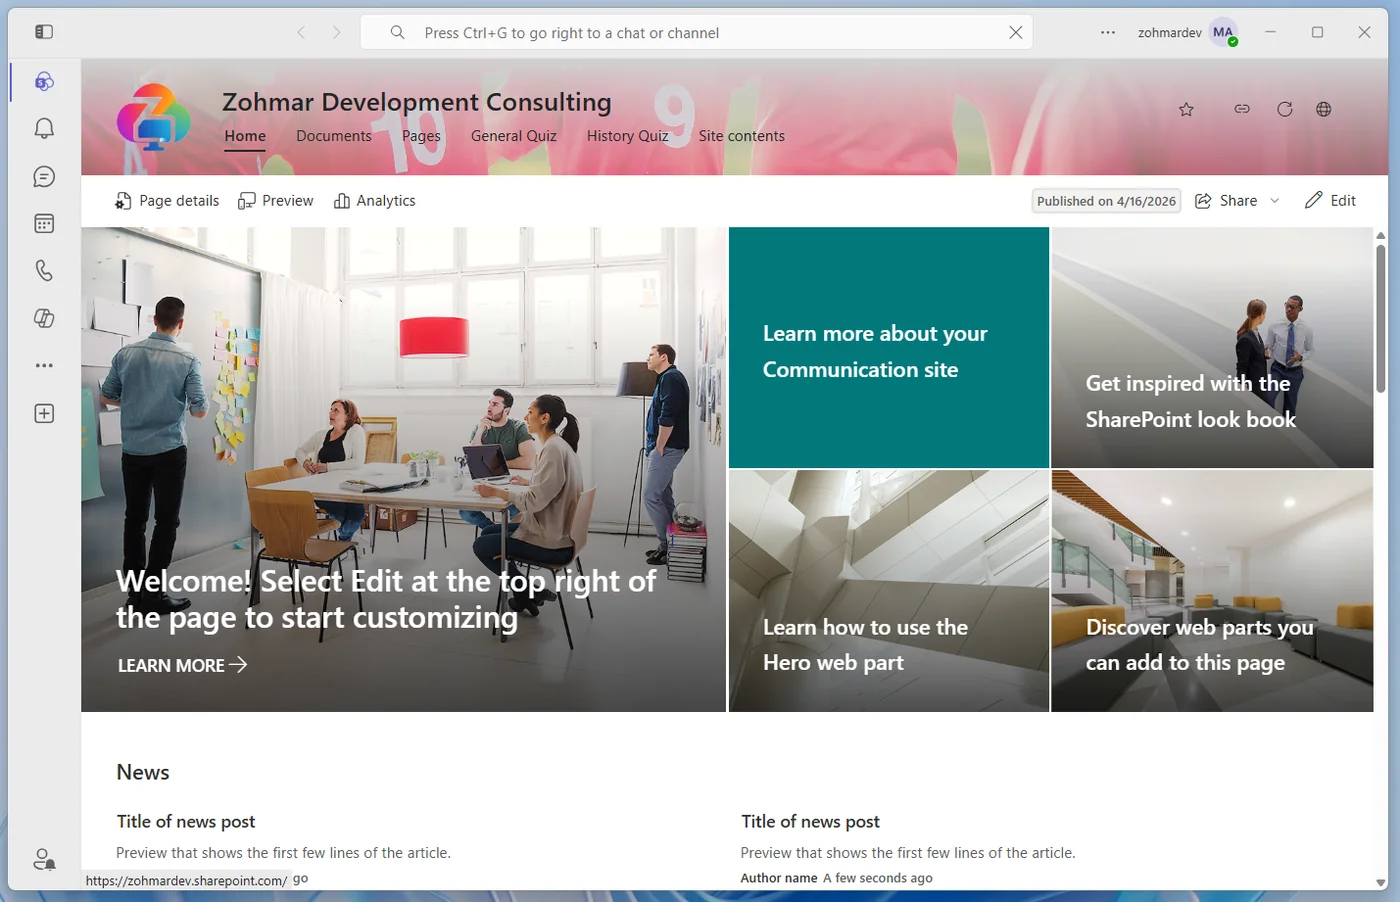Open the Calendar icon in sidebar
The height and width of the screenshot is (902, 1400).
(x=44, y=224)
